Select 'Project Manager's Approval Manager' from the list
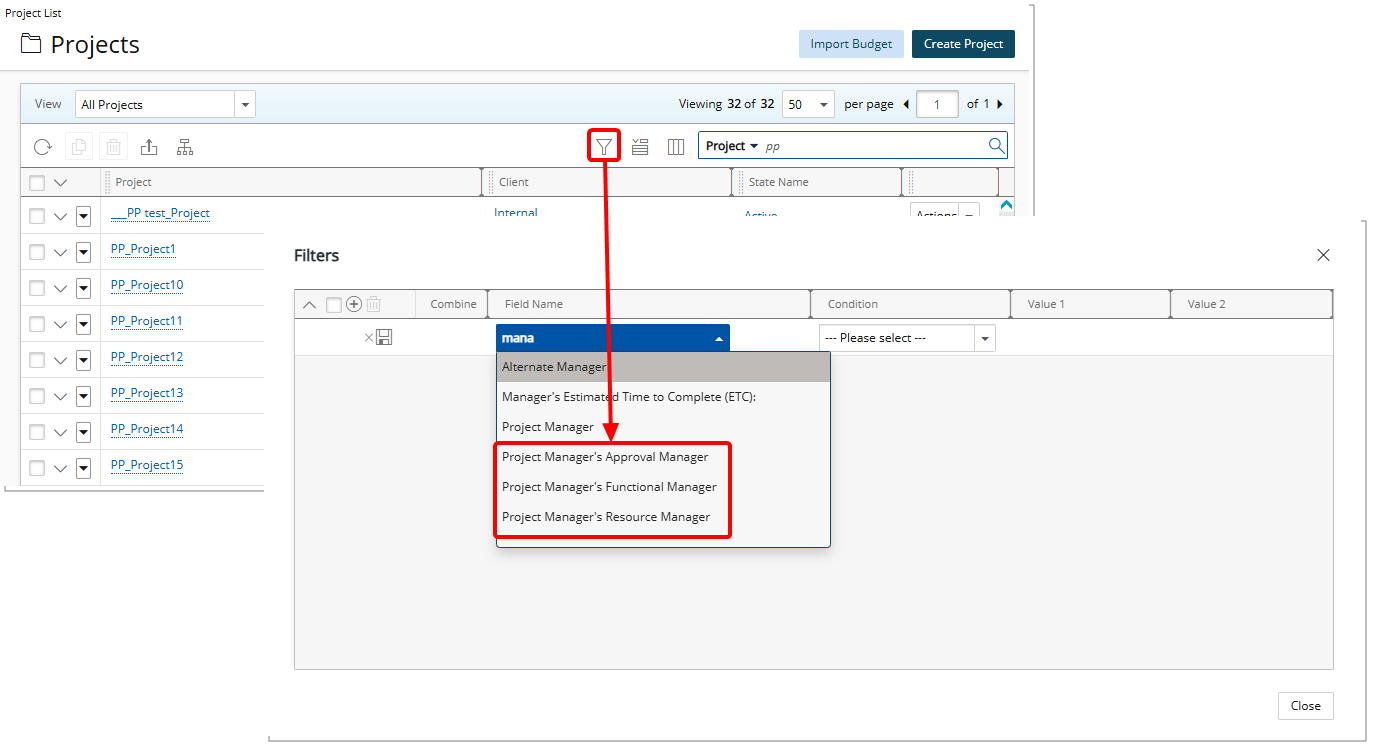Screen dimensions: 1378x753 click(x=605, y=456)
